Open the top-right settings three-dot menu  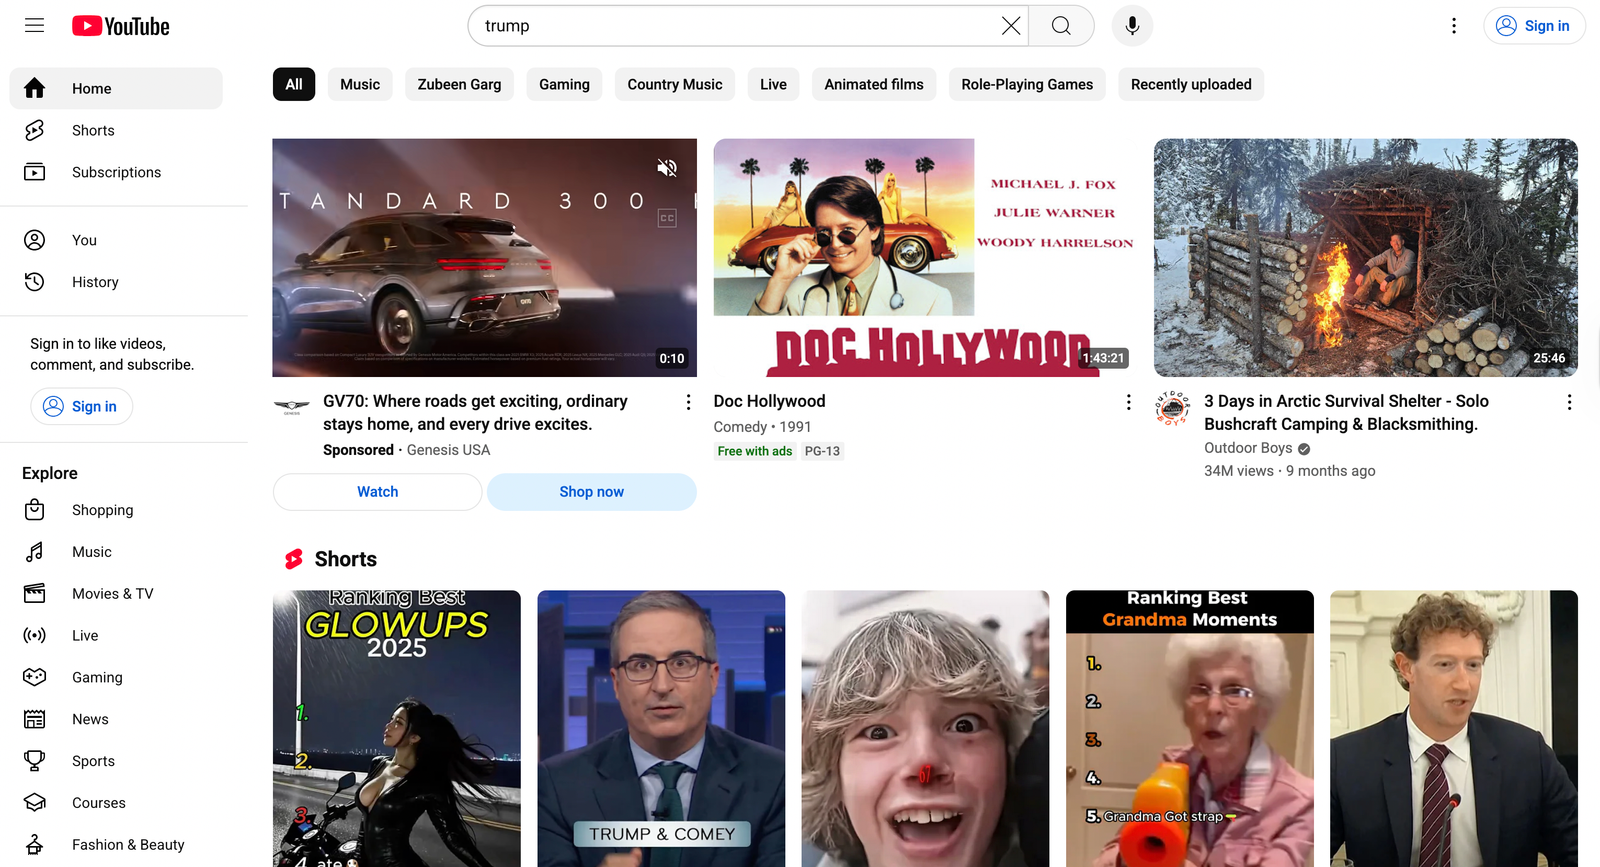coord(1454,26)
